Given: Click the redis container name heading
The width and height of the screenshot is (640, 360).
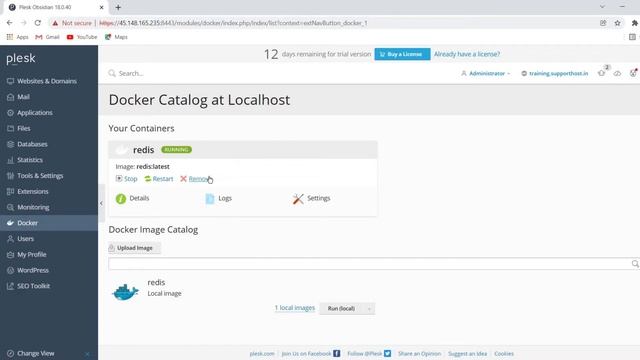Looking at the screenshot, I should click(x=144, y=150).
